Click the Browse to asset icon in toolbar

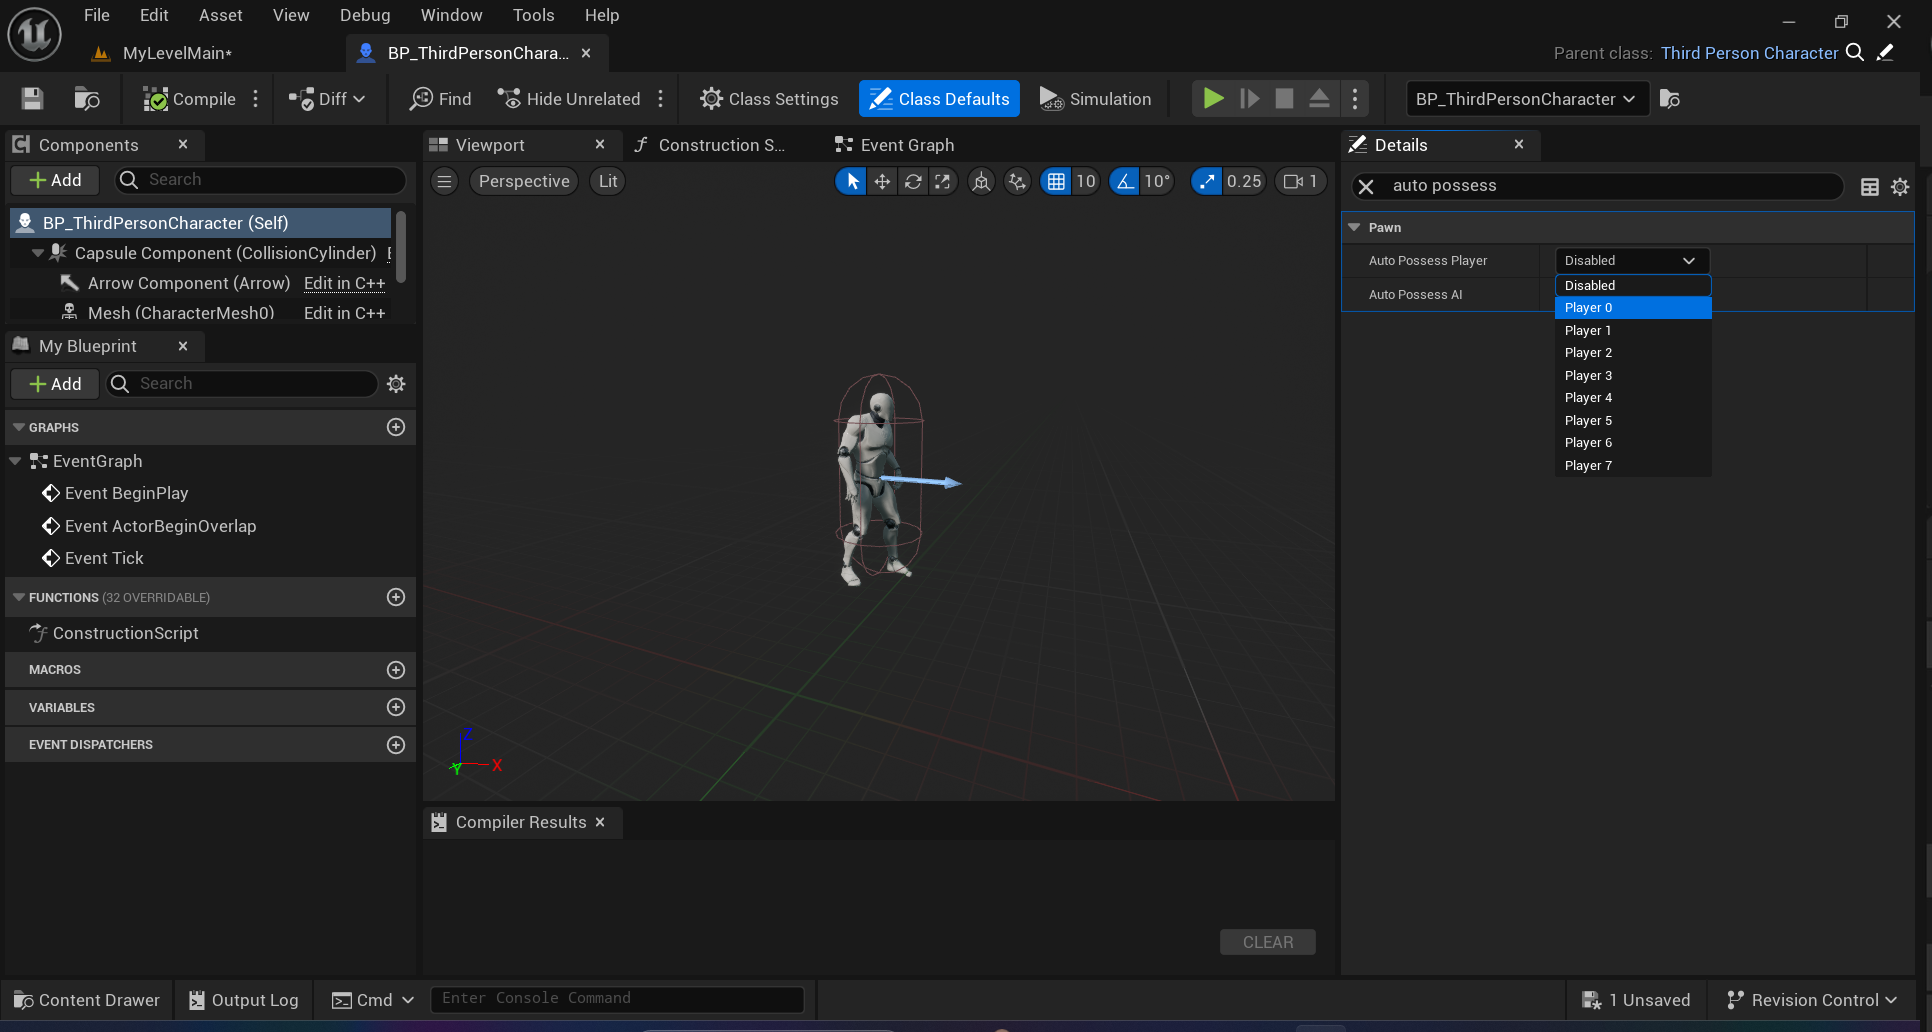point(87,98)
